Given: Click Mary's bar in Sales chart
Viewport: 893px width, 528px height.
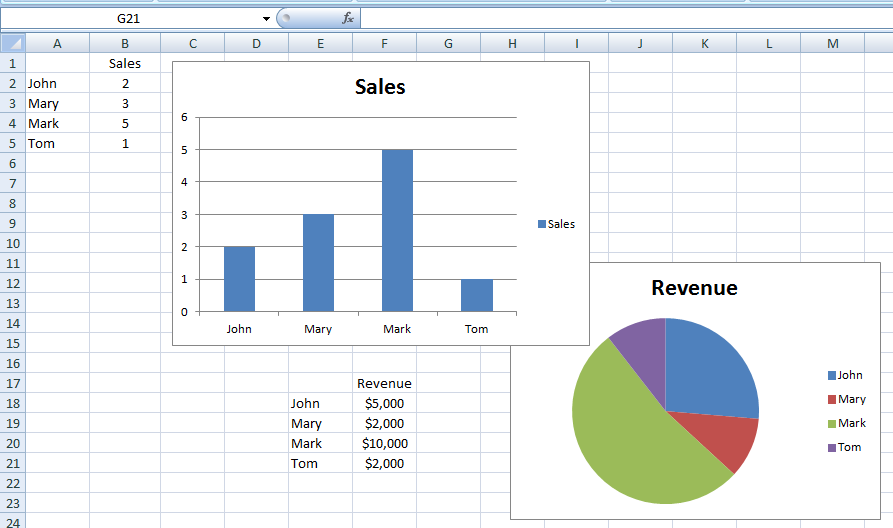Looking at the screenshot, I should [318, 263].
